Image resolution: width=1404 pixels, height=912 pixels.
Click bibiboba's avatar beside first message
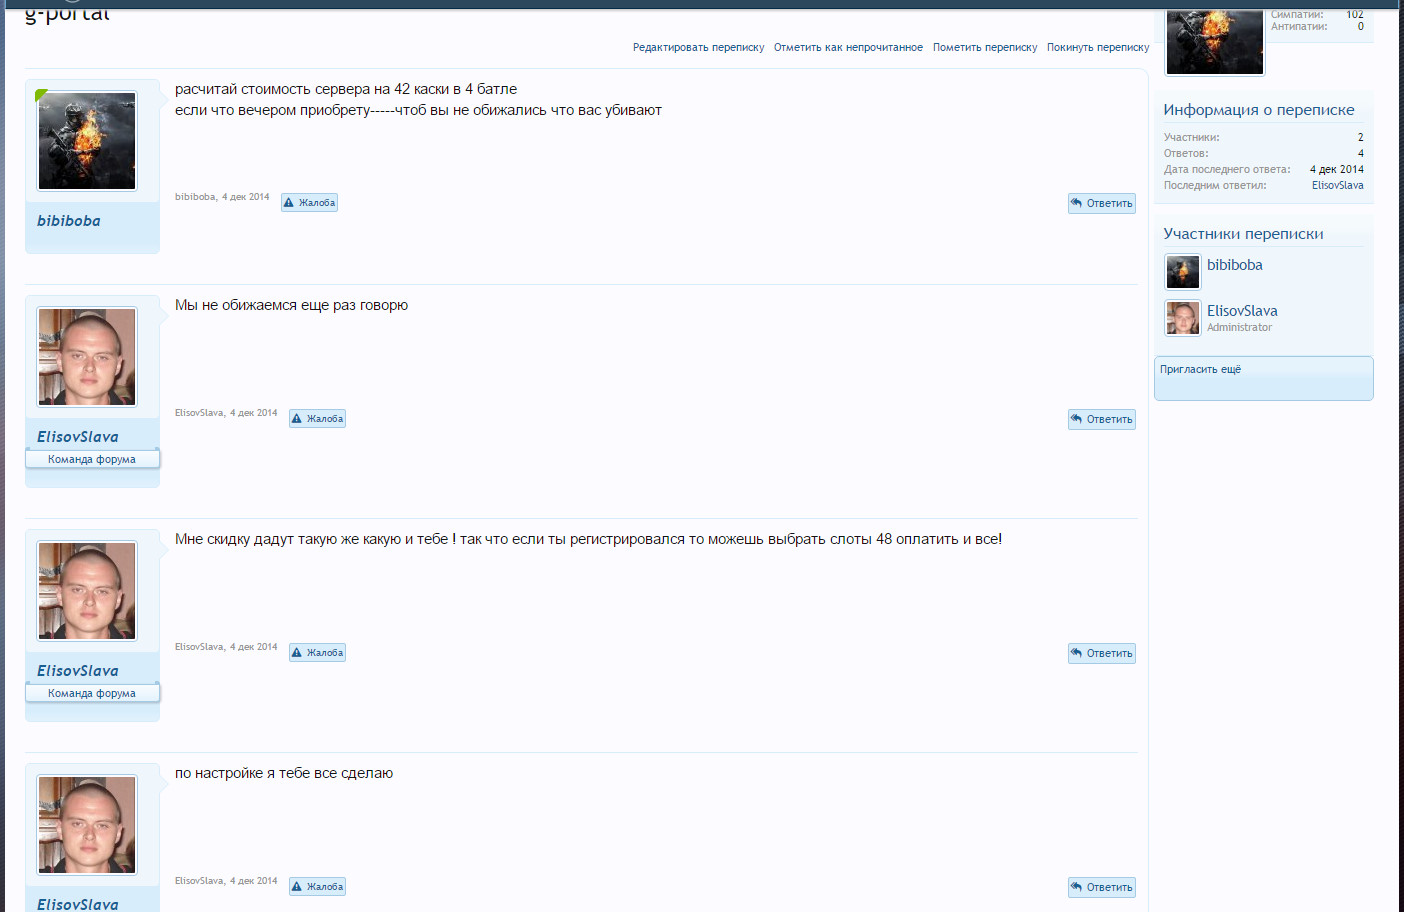(x=87, y=141)
